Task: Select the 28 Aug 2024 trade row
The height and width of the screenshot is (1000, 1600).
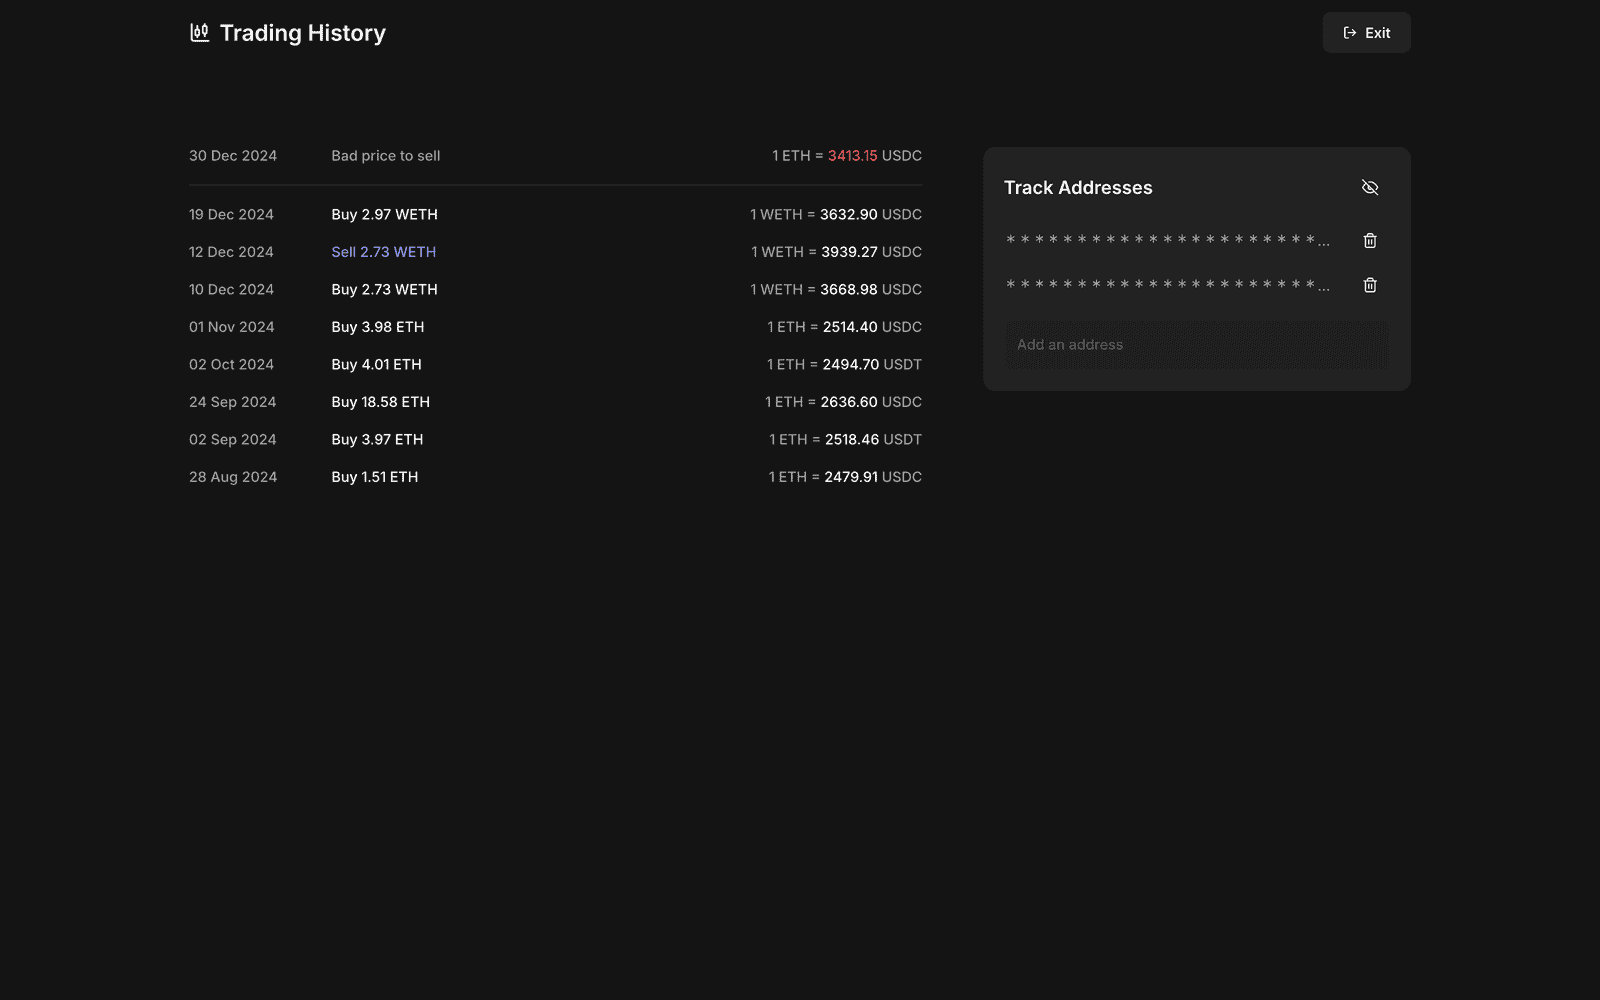Action: click(x=233, y=477)
